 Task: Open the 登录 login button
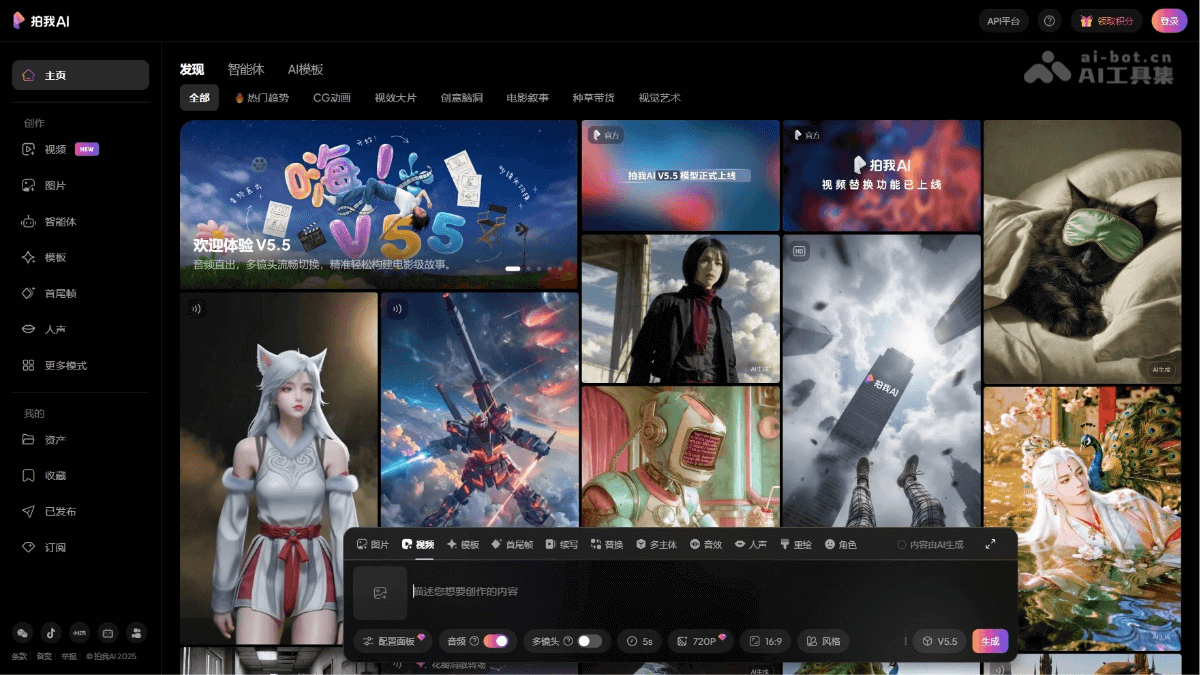coord(1168,20)
